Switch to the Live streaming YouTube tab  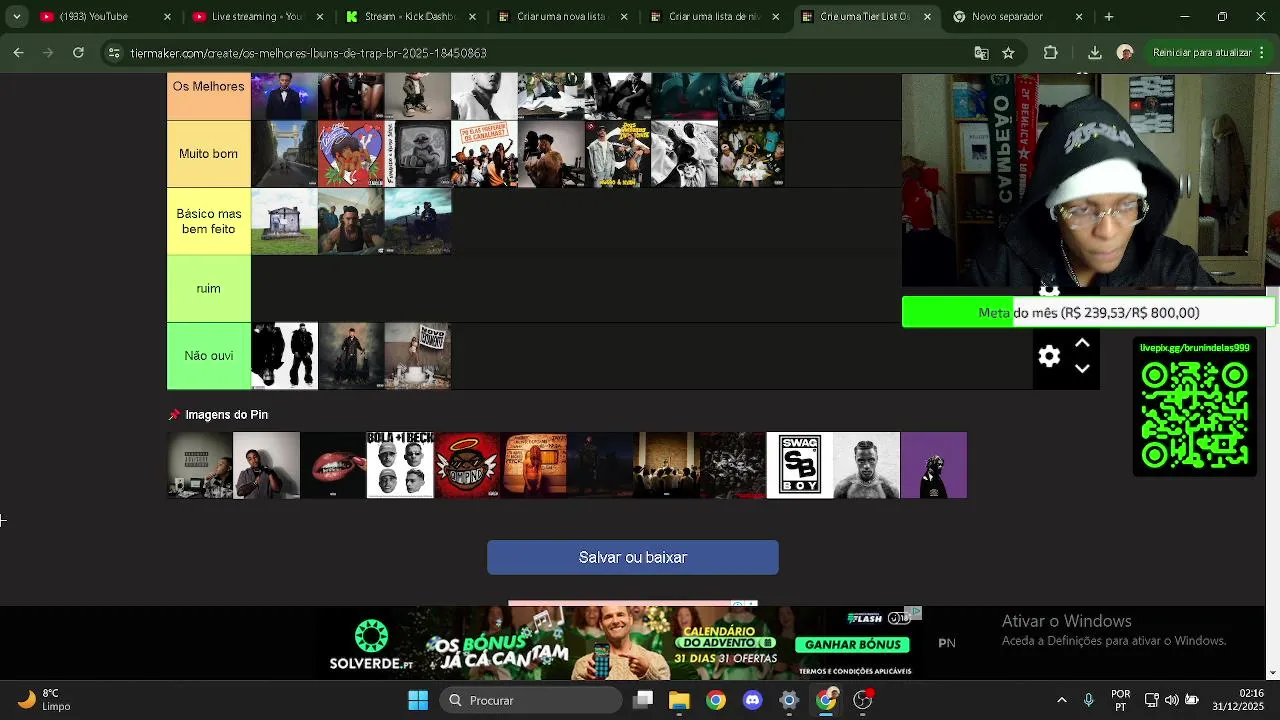[257, 17]
